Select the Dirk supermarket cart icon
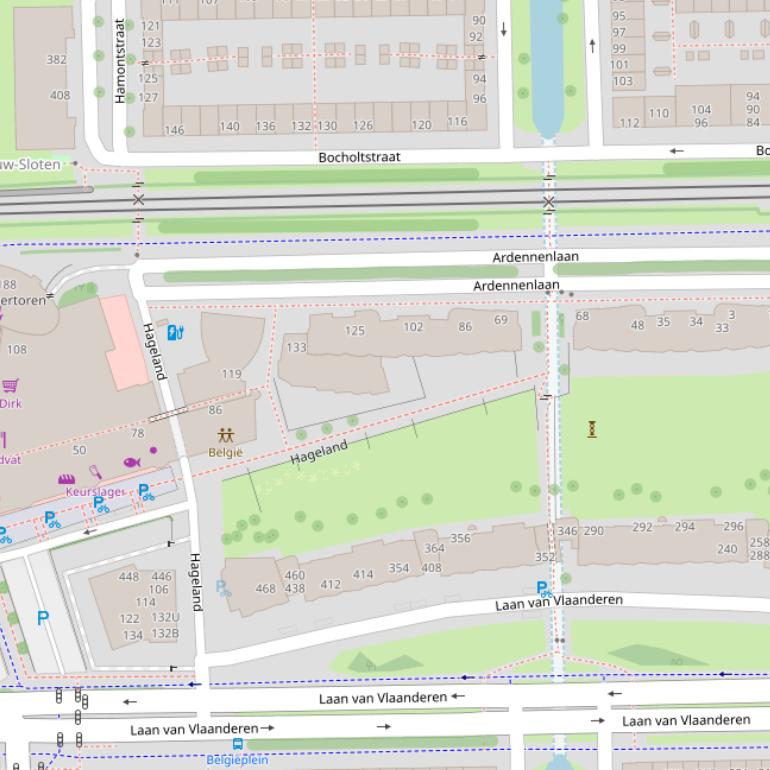The height and width of the screenshot is (770, 770). (11, 386)
